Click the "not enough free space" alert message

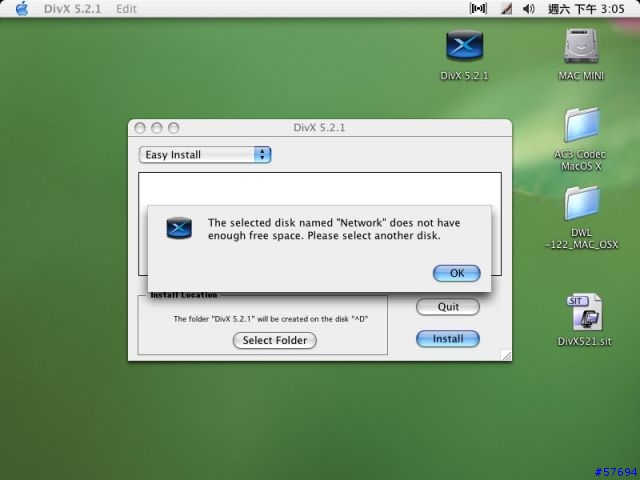point(334,229)
